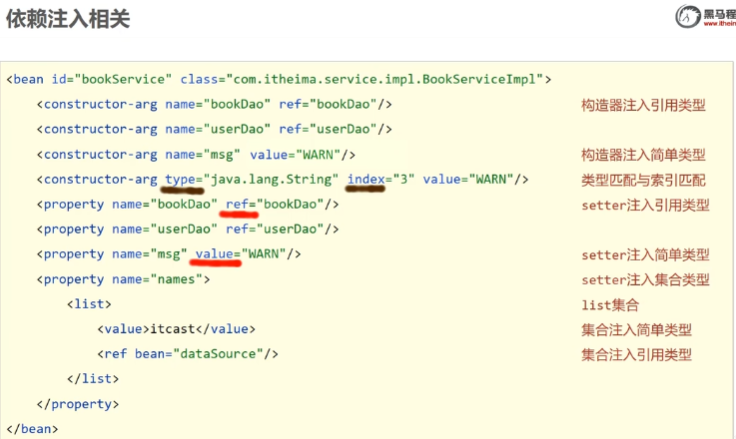This screenshot has height=439, width=736.
Task: Click the red-underlined value= in msg property
Action: coord(218,254)
